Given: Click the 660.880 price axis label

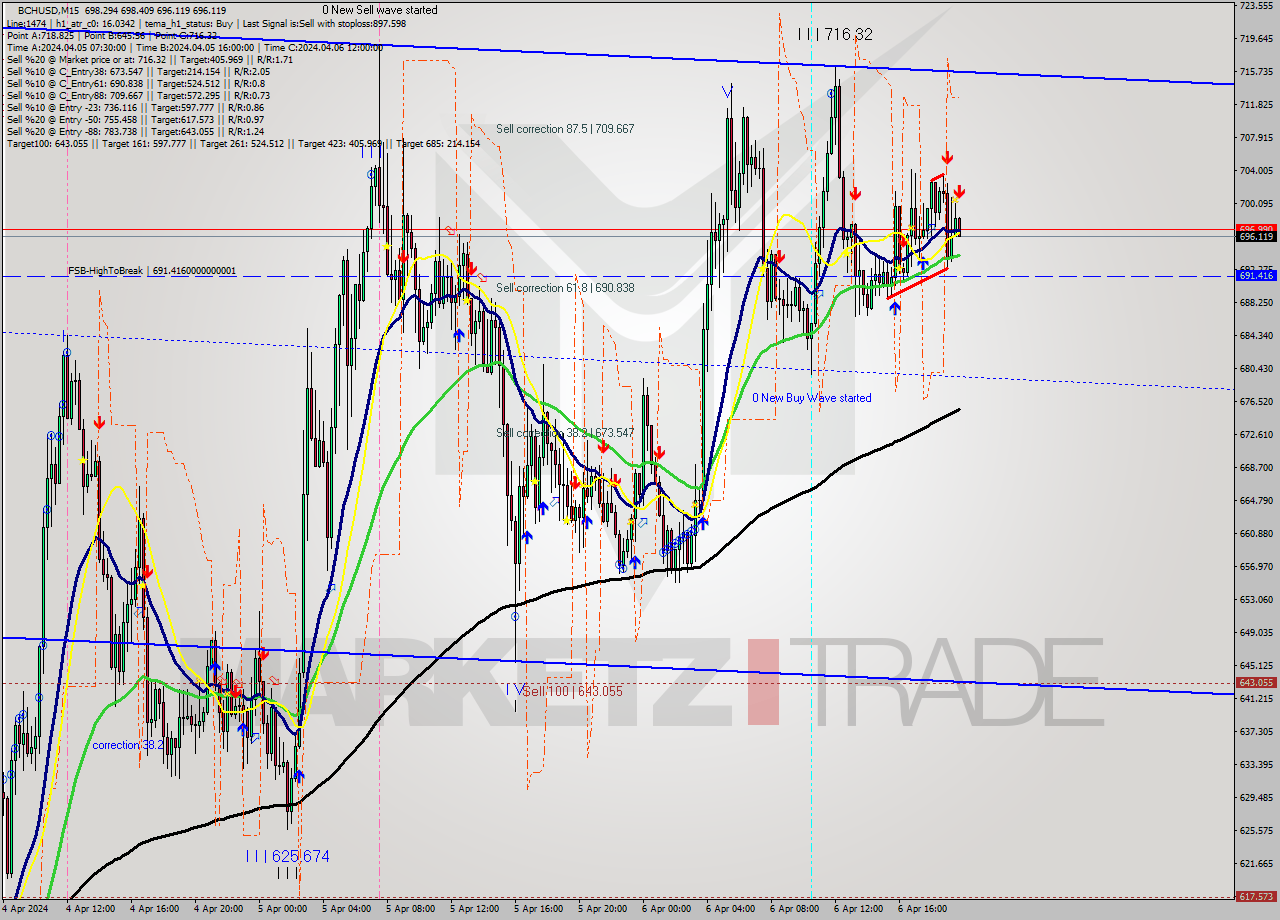Looking at the screenshot, I should point(1256,534).
